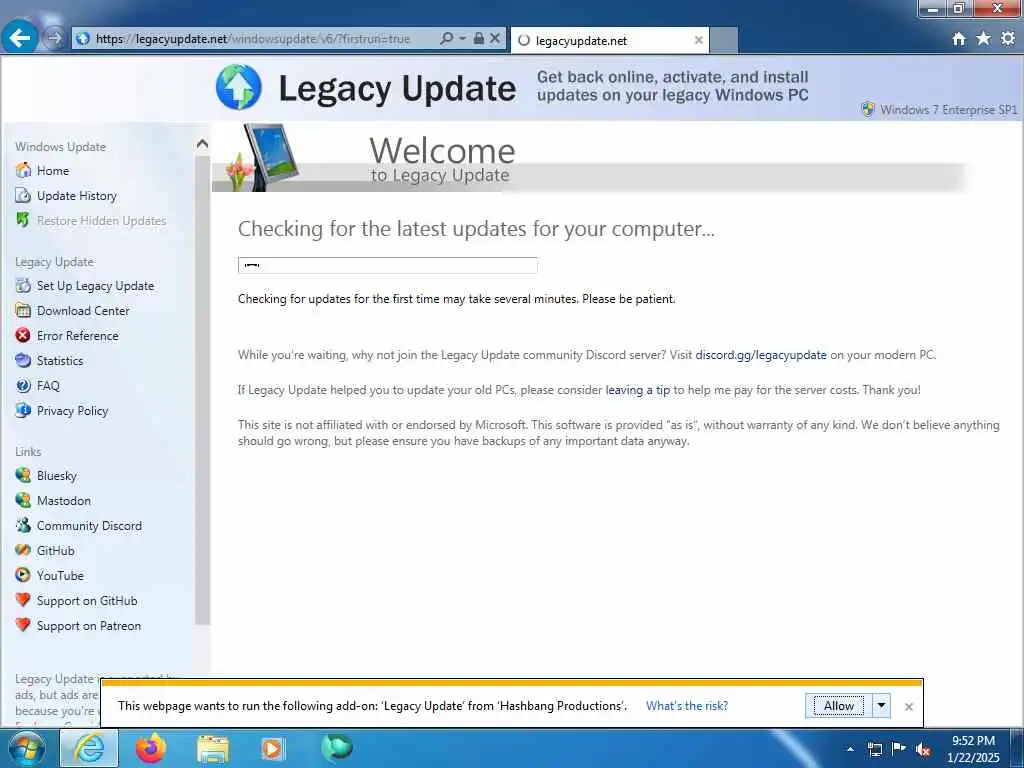This screenshot has width=1024, height=768.
Task: Click the stop loading X in address bar
Action: tap(495, 39)
